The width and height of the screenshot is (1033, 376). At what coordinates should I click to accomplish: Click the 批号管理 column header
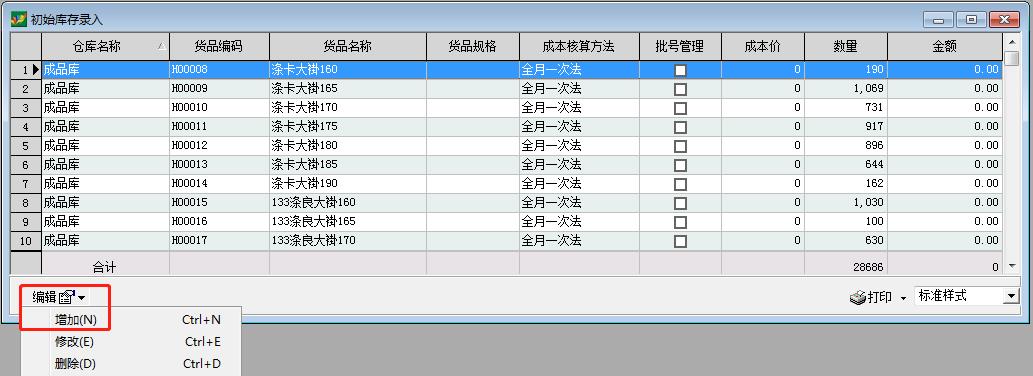click(680, 47)
